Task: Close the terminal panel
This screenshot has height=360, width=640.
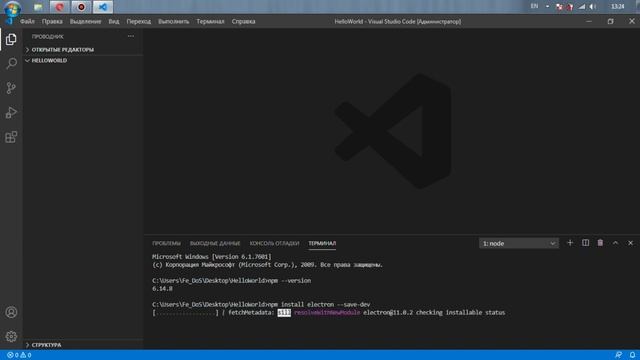Action: [630, 243]
